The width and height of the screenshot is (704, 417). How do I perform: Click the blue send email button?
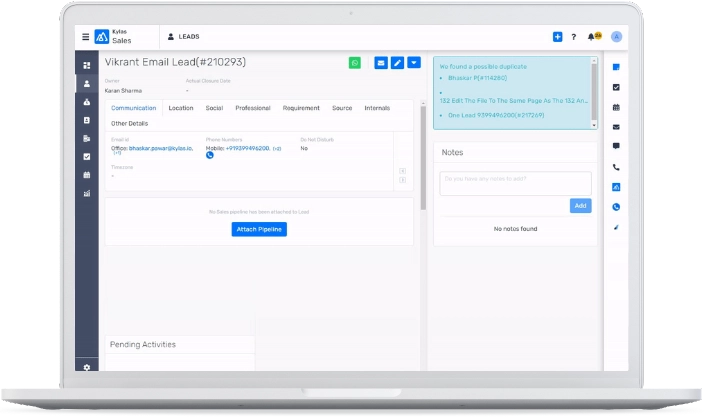coord(381,63)
